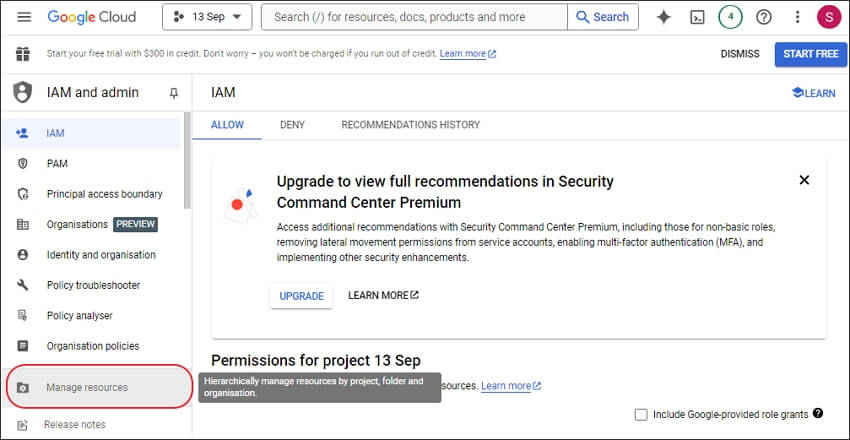Click the role grants help icon
Viewport: 850px width, 440px height.
(818, 413)
